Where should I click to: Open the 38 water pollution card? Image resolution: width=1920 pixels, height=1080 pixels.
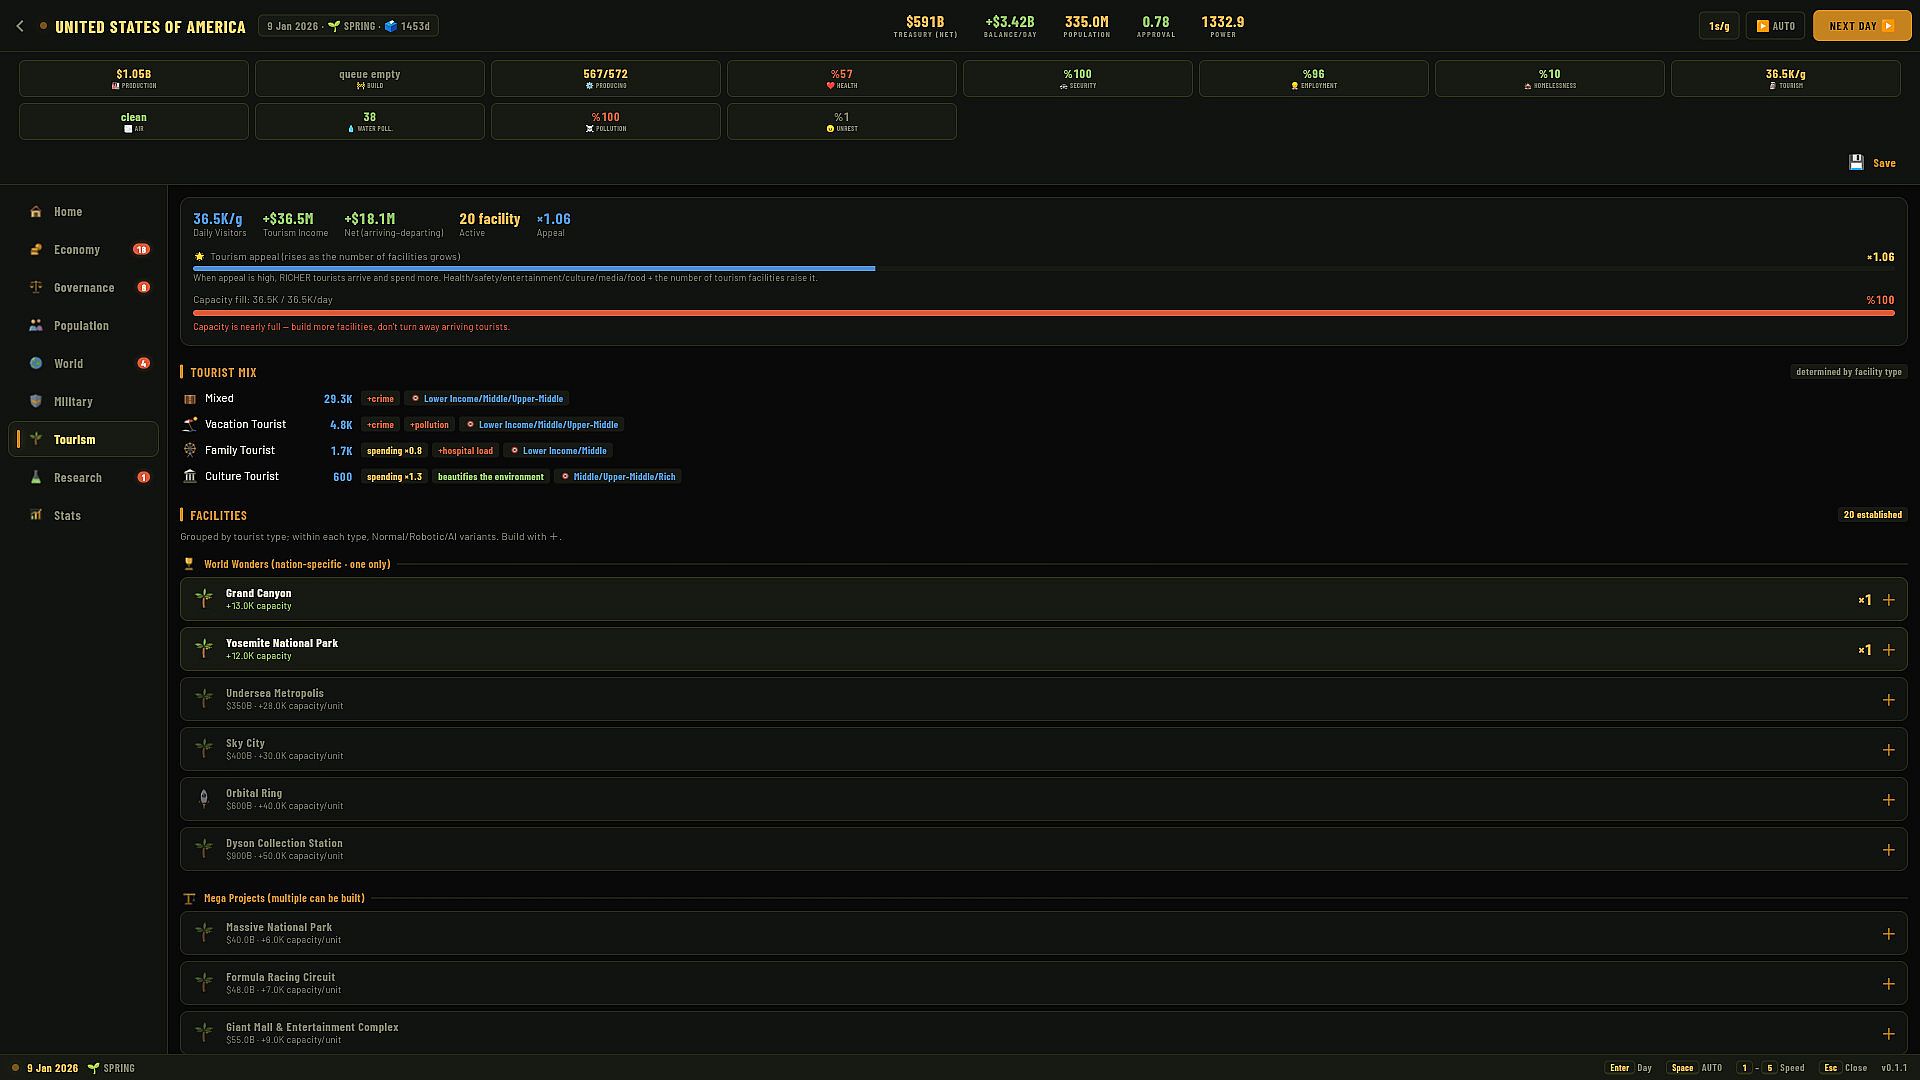(370, 121)
